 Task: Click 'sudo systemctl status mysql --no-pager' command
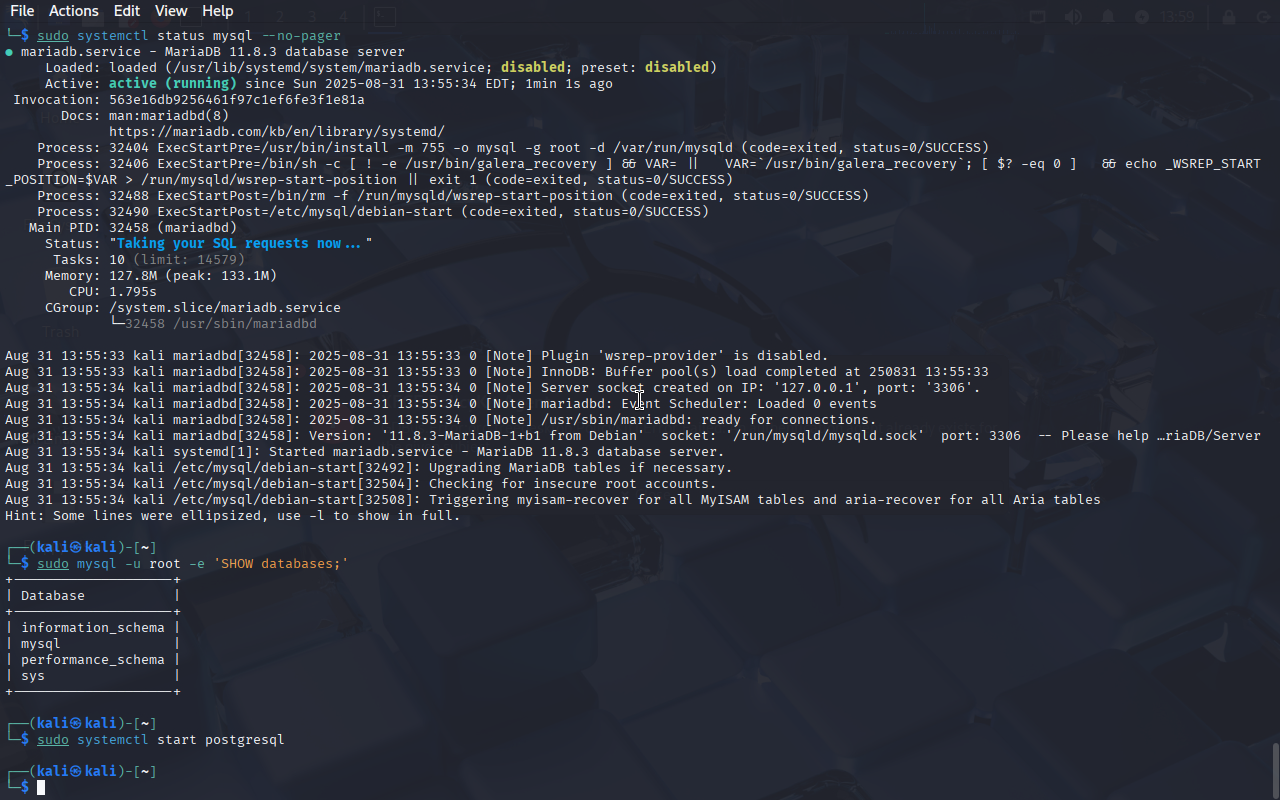[x=189, y=36]
